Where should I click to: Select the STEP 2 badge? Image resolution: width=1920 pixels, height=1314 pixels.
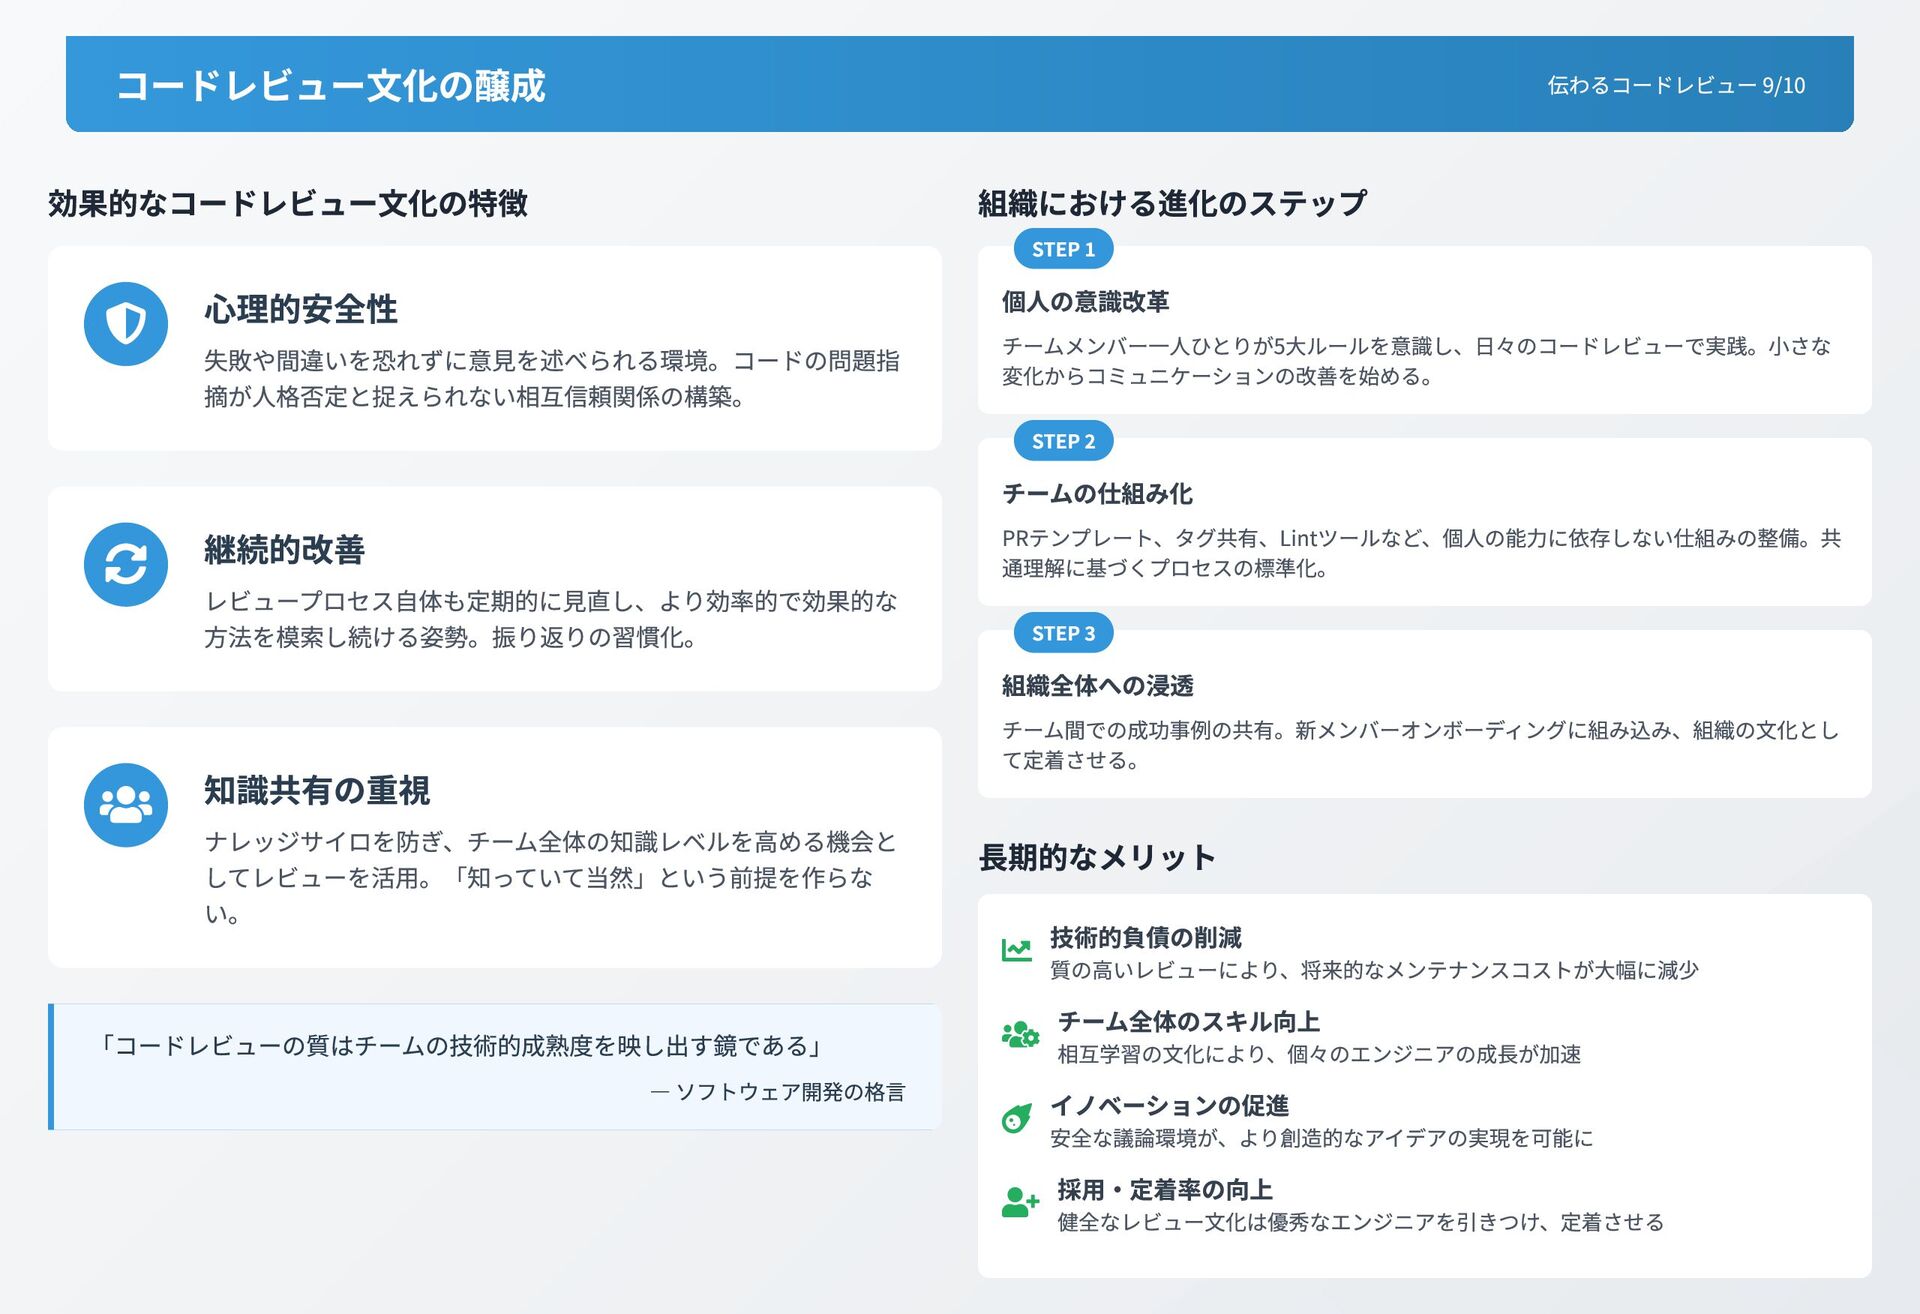[x=1063, y=441]
